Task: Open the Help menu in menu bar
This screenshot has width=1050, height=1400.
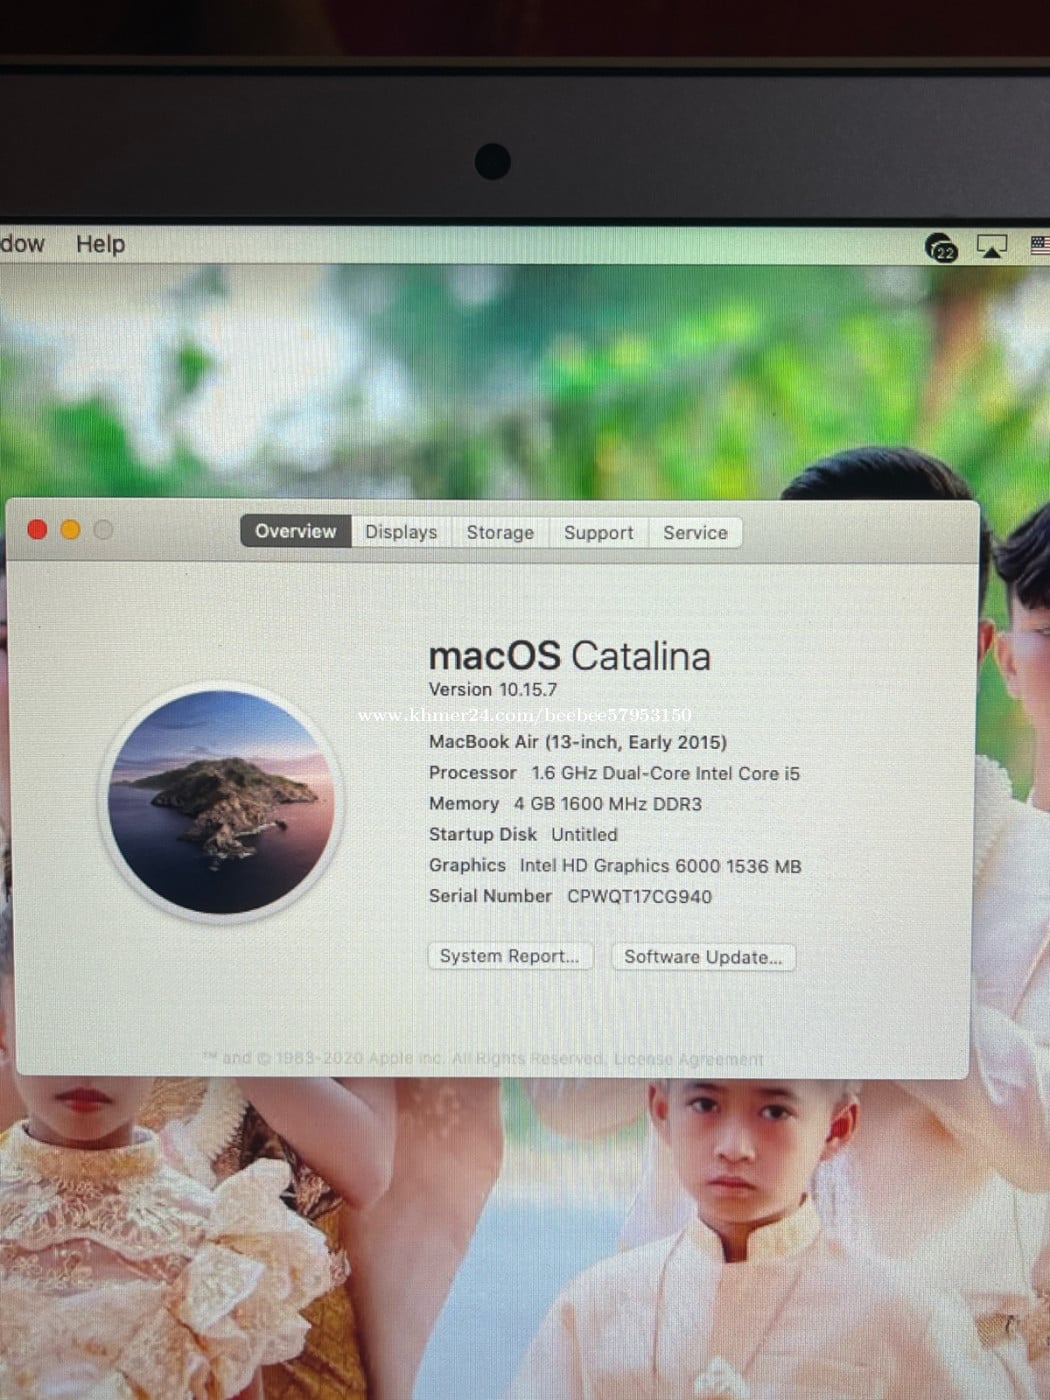Action: (x=101, y=244)
